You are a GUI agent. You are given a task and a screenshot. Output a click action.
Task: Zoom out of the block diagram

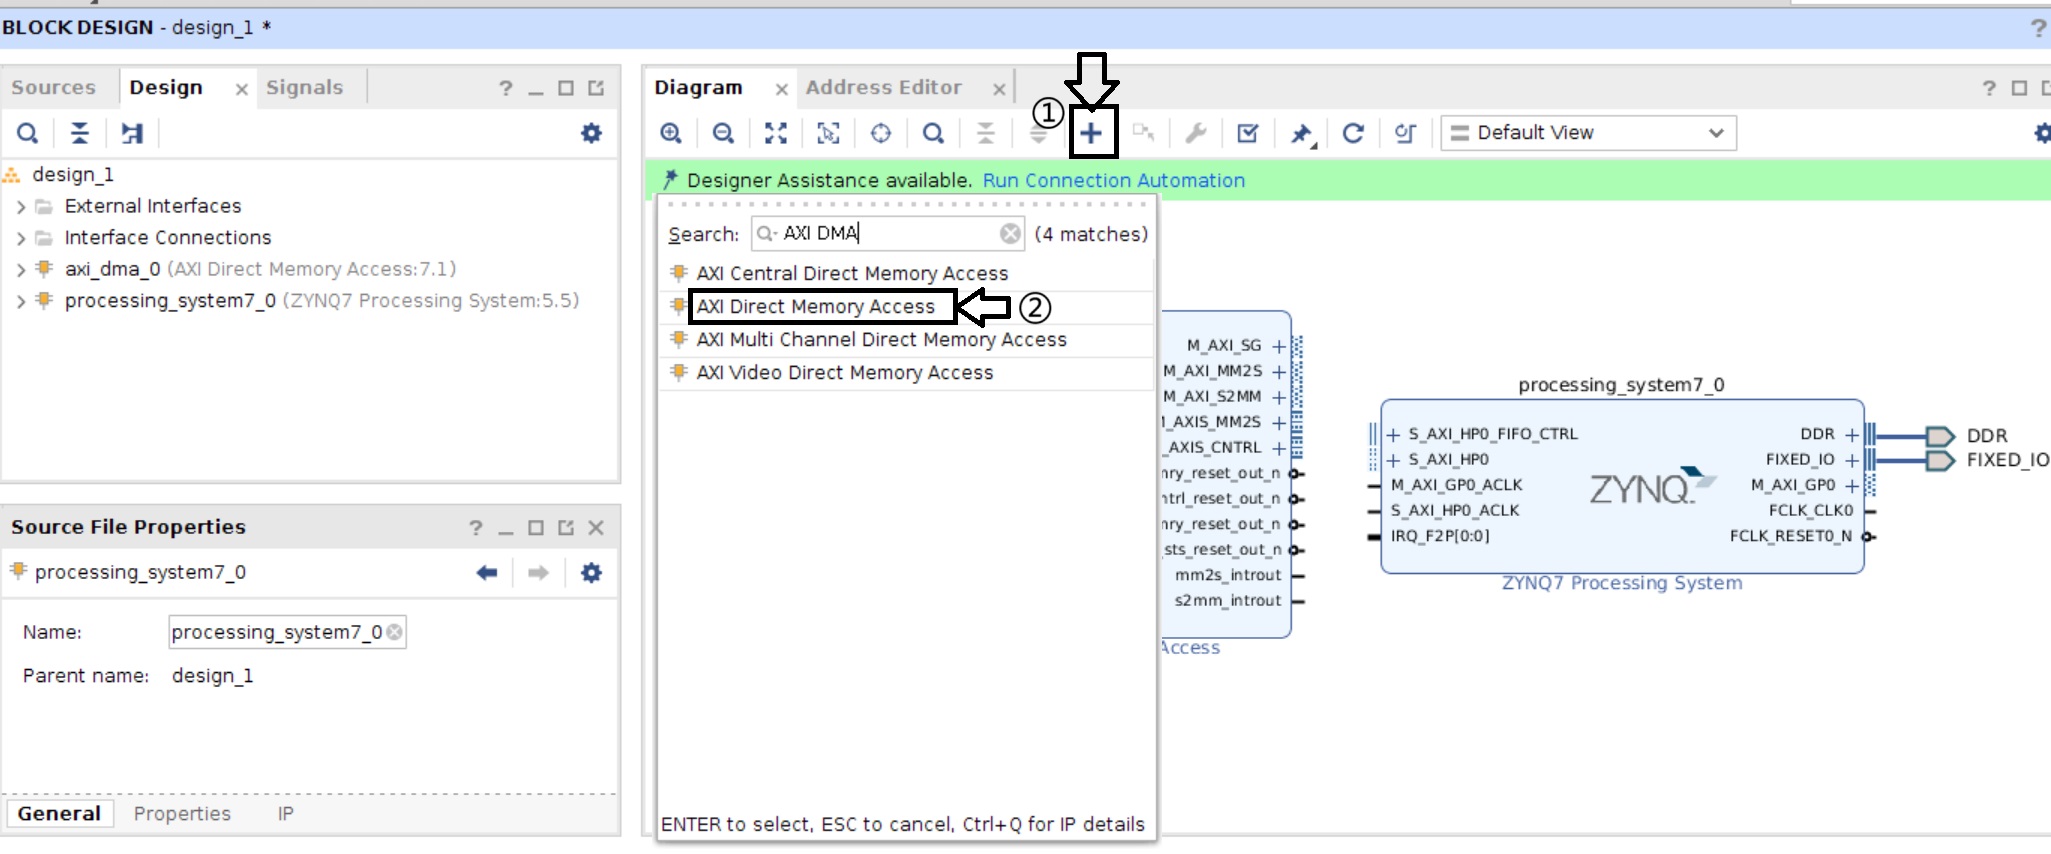pyautogui.click(x=723, y=133)
